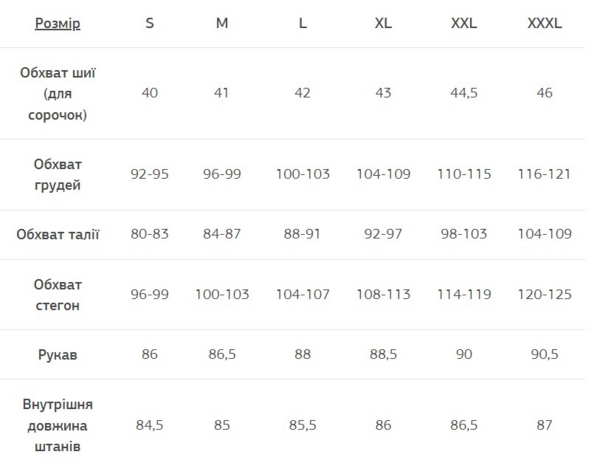Click waist girth value 88-91 for L
Screen dimensions: 600x460
(303, 235)
